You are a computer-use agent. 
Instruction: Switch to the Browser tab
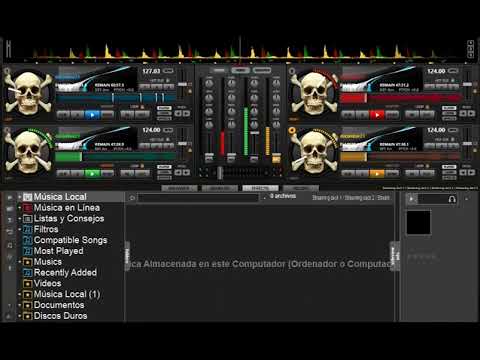pyautogui.click(x=179, y=188)
